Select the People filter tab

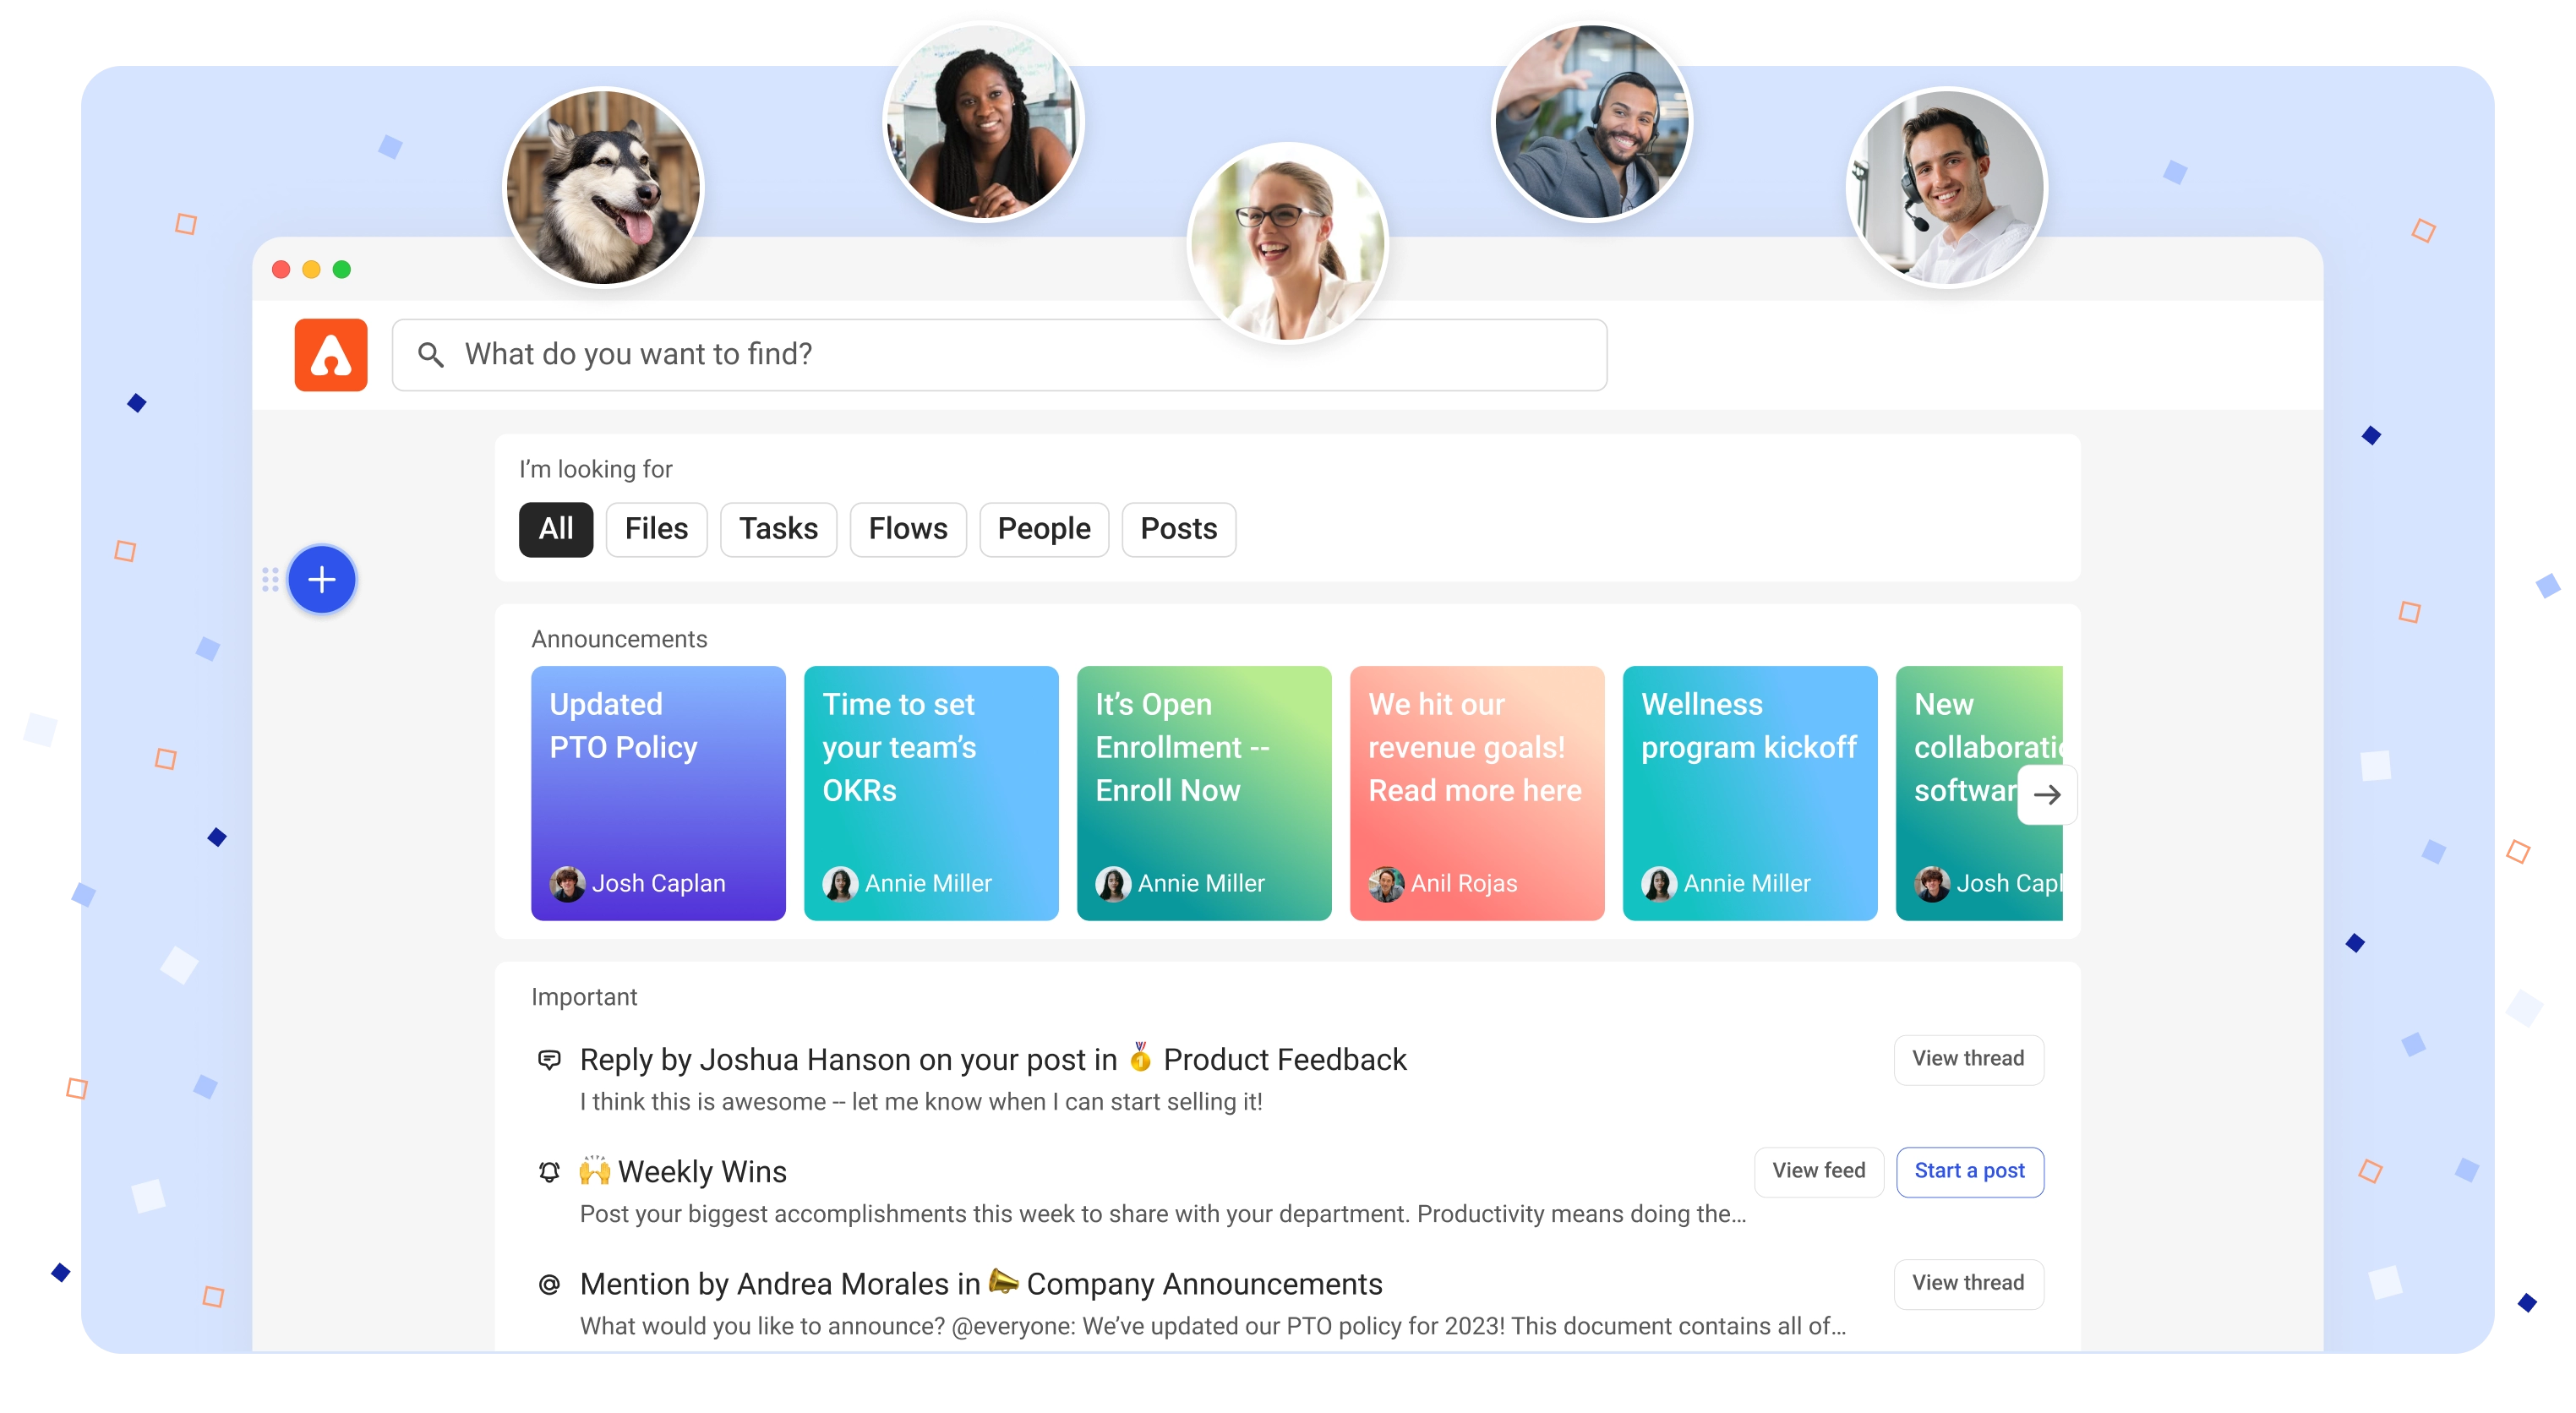1044,527
